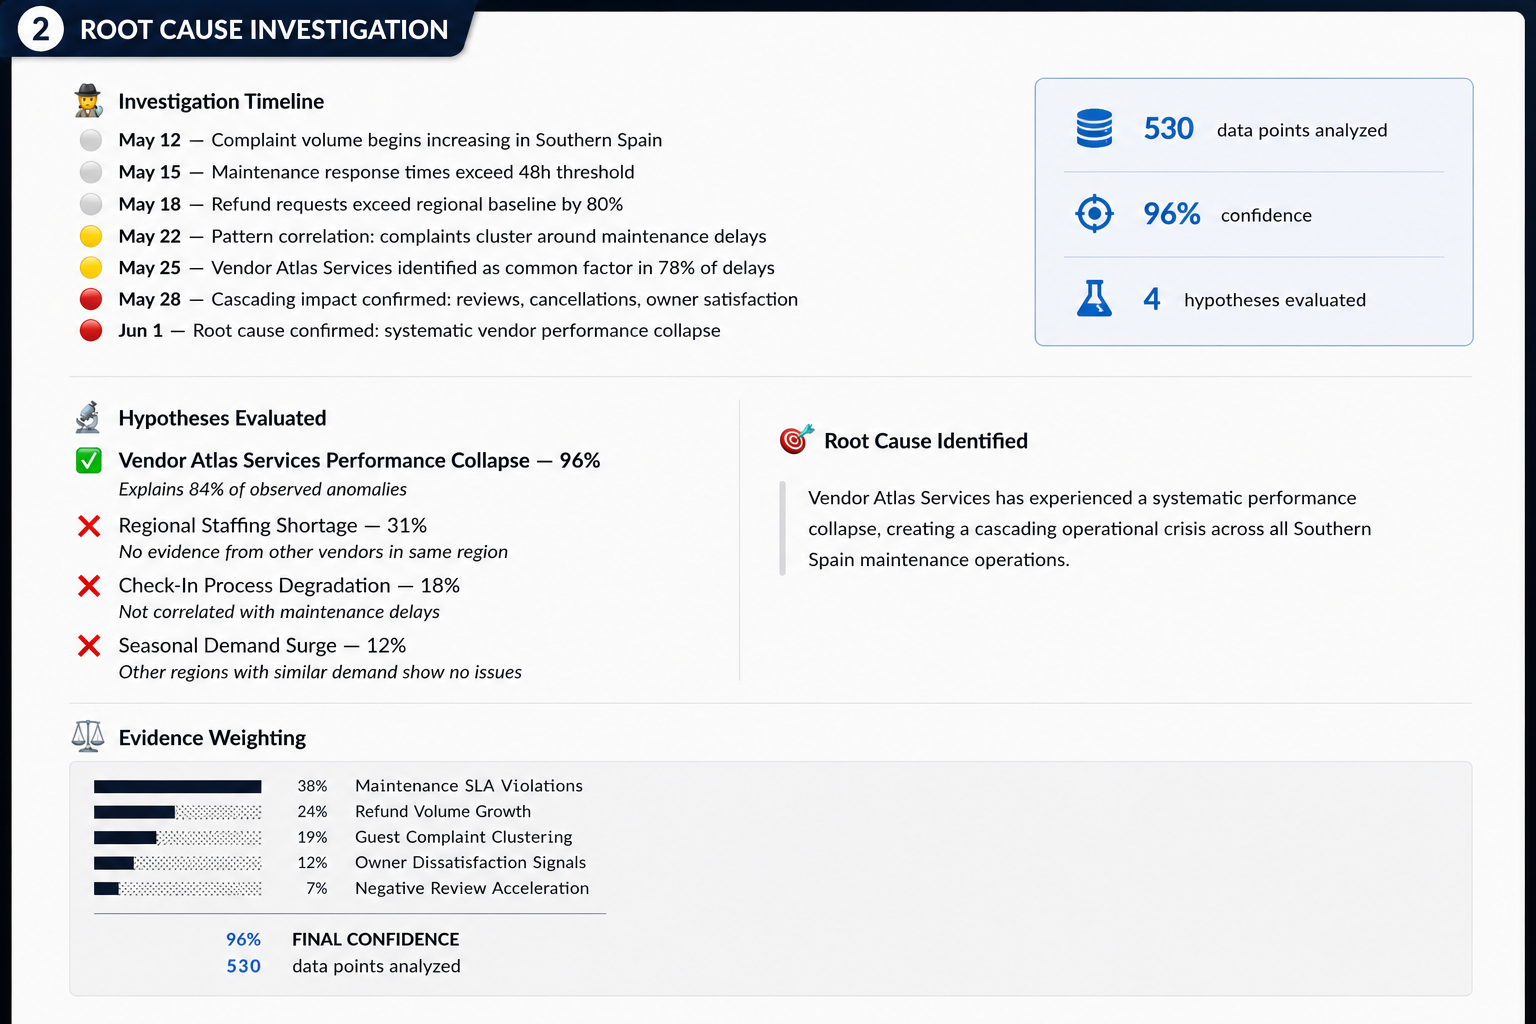Click the red X beside Regional Staffing Shortage
The height and width of the screenshot is (1024, 1536).
(89, 526)
